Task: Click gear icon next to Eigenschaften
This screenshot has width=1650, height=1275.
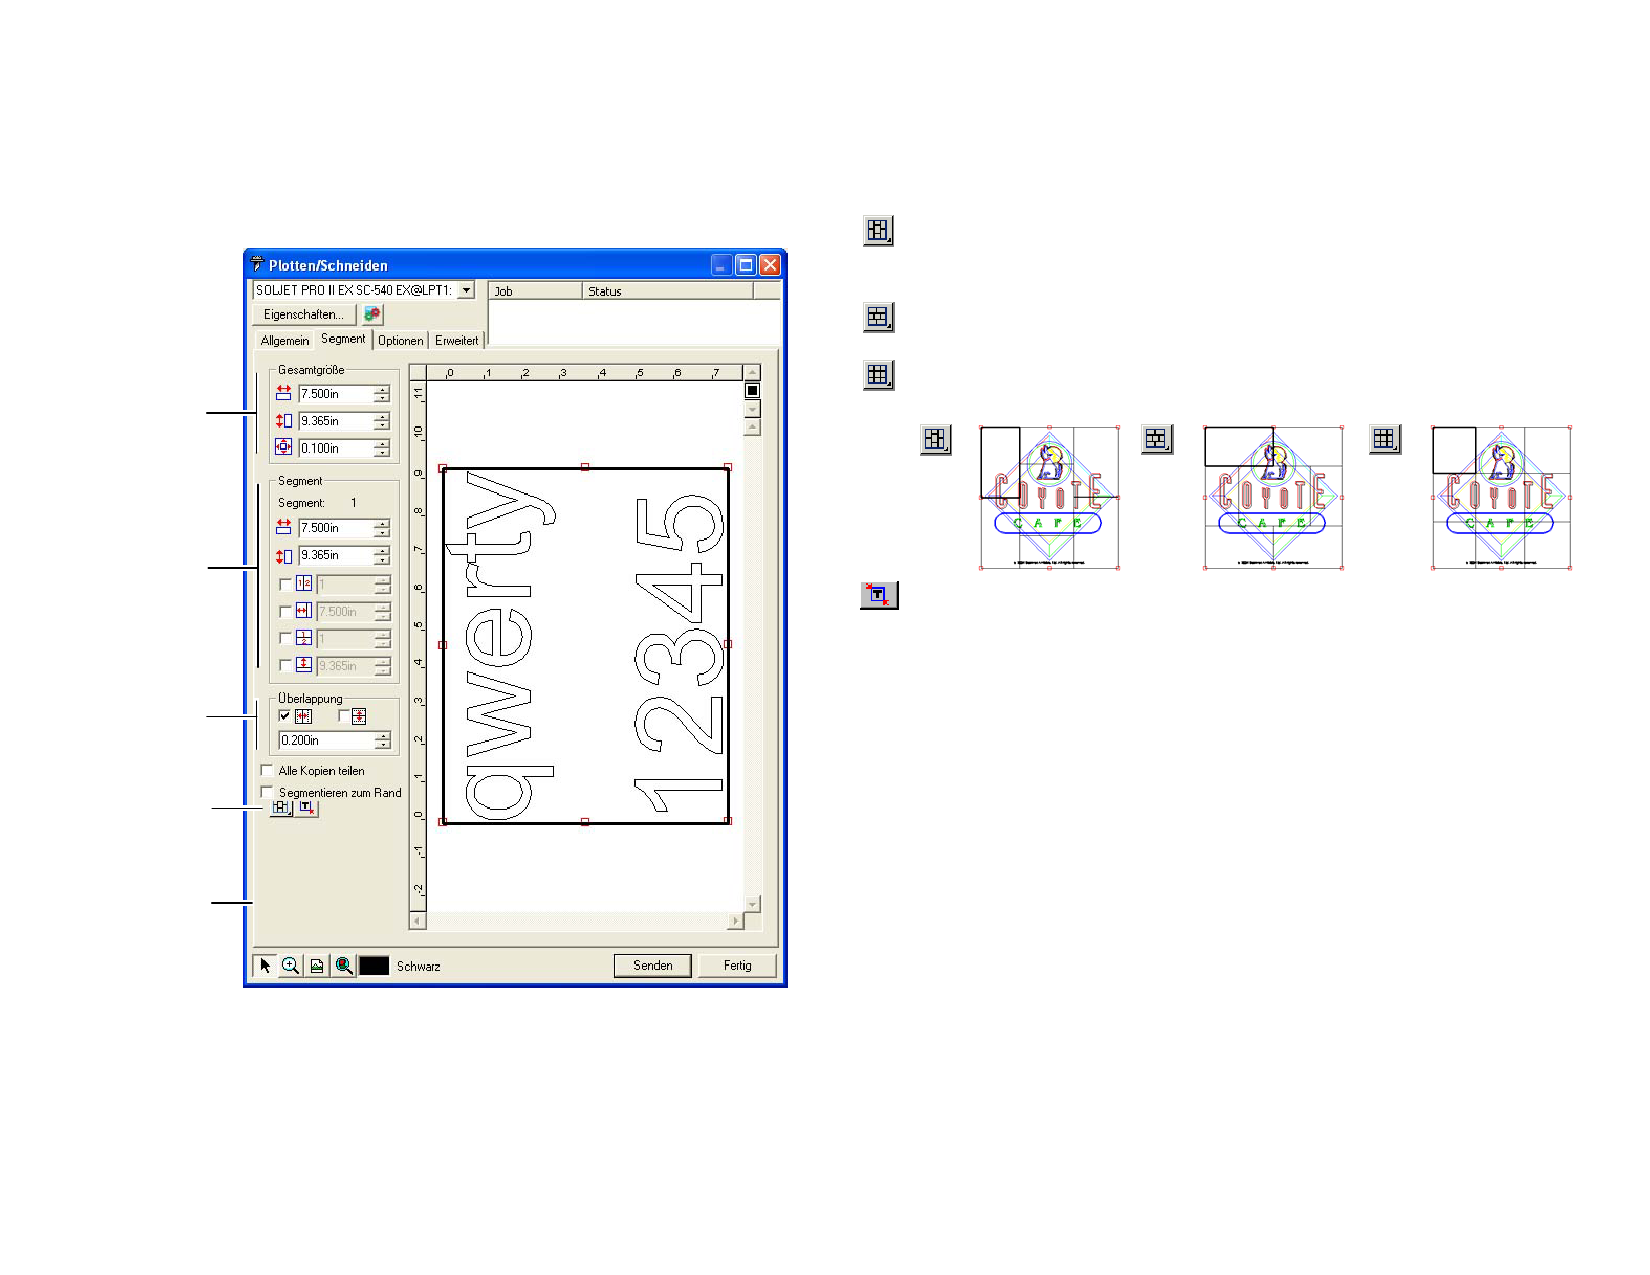Action: click(x=372, y=314)
